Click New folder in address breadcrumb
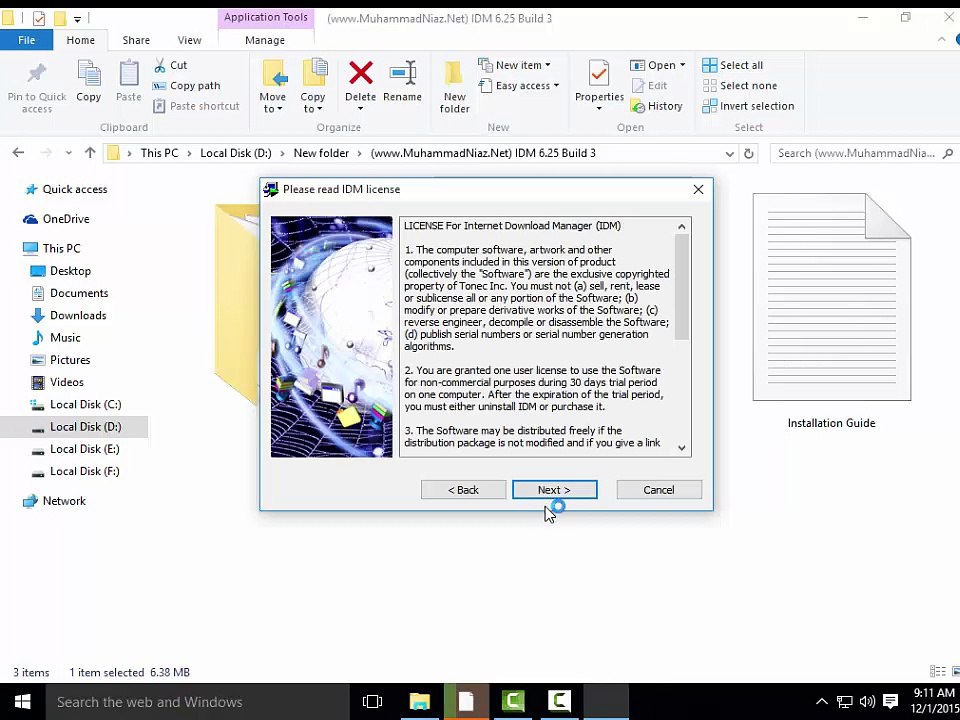 [x=321, y=153]
